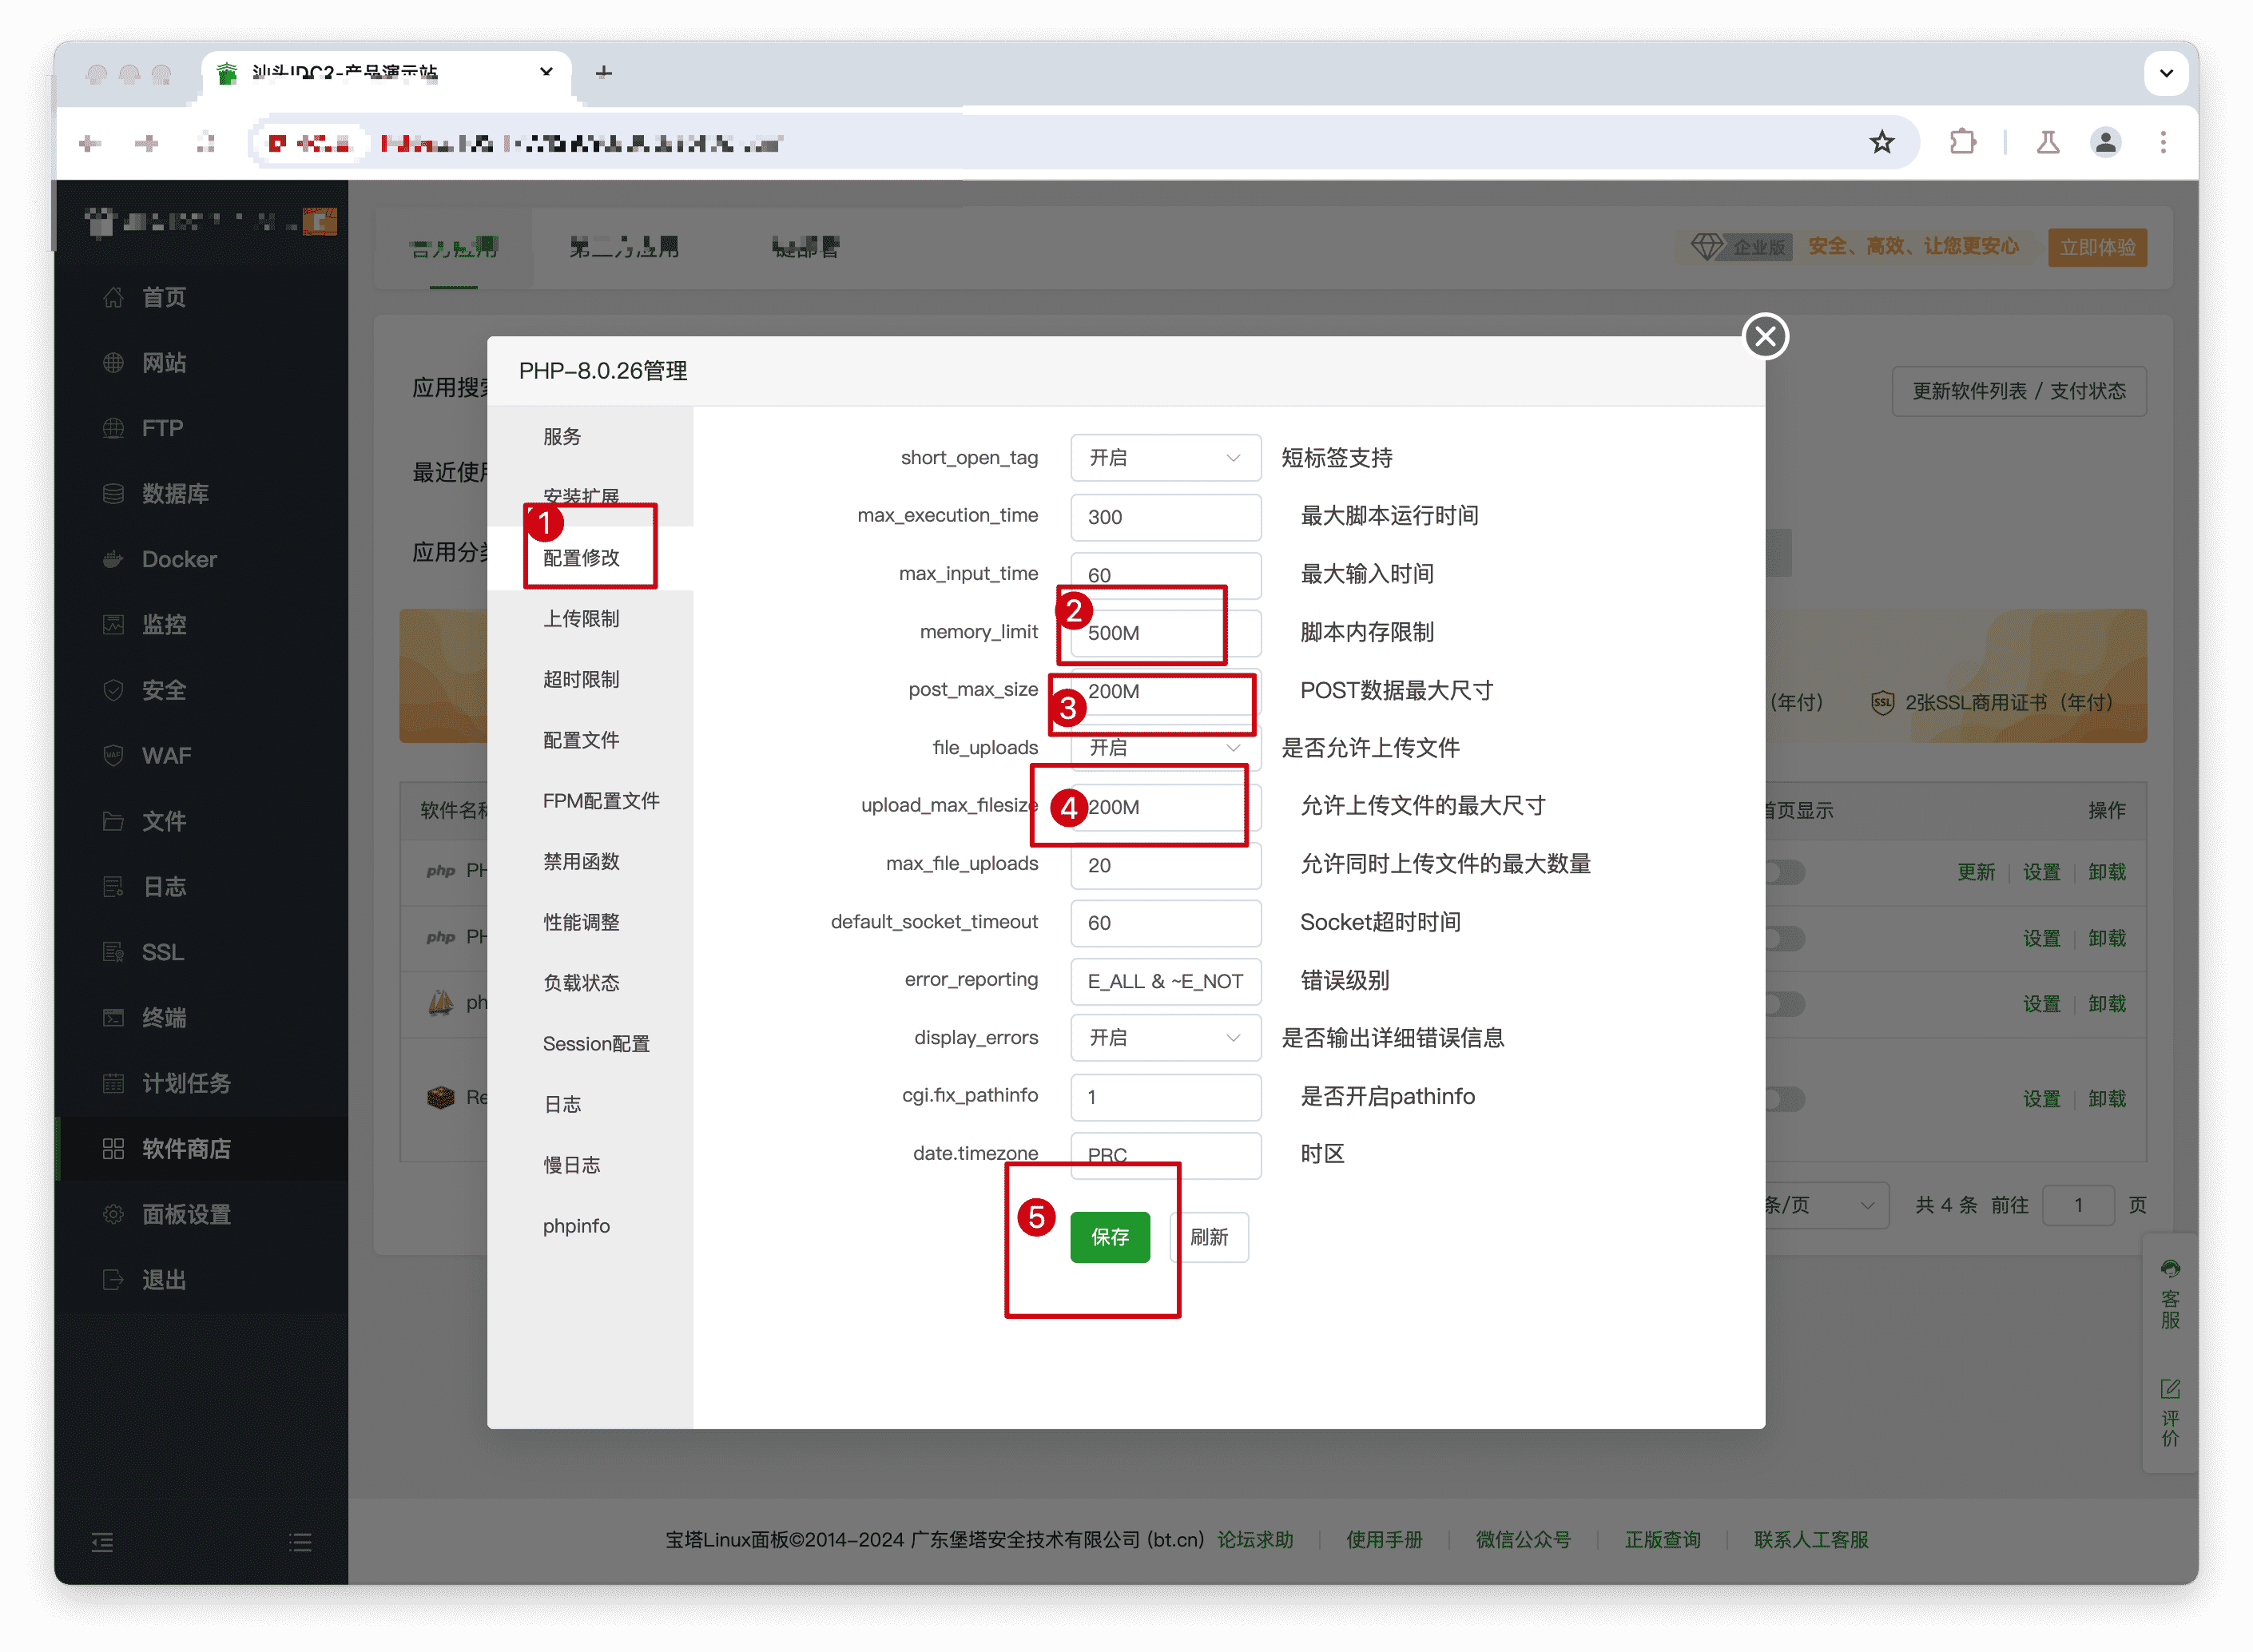Open the per-page count dropdown
This screenshot has width=2253, height=1652.
click(x=1826, y=1205)
